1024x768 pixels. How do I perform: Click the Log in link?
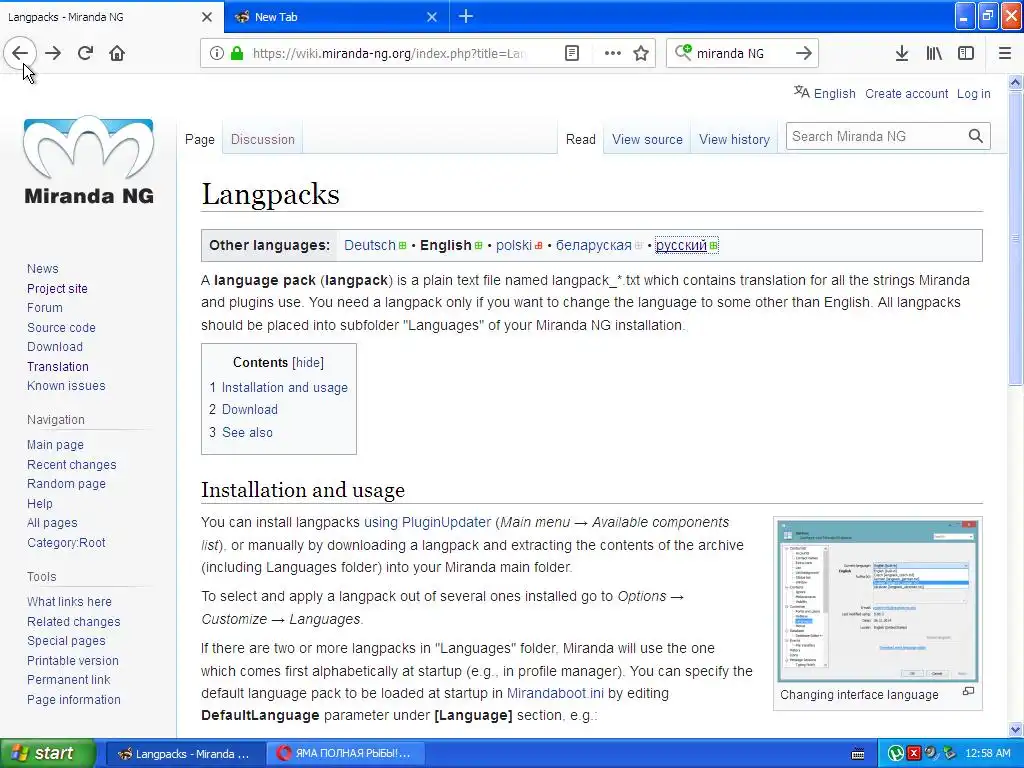974,93
